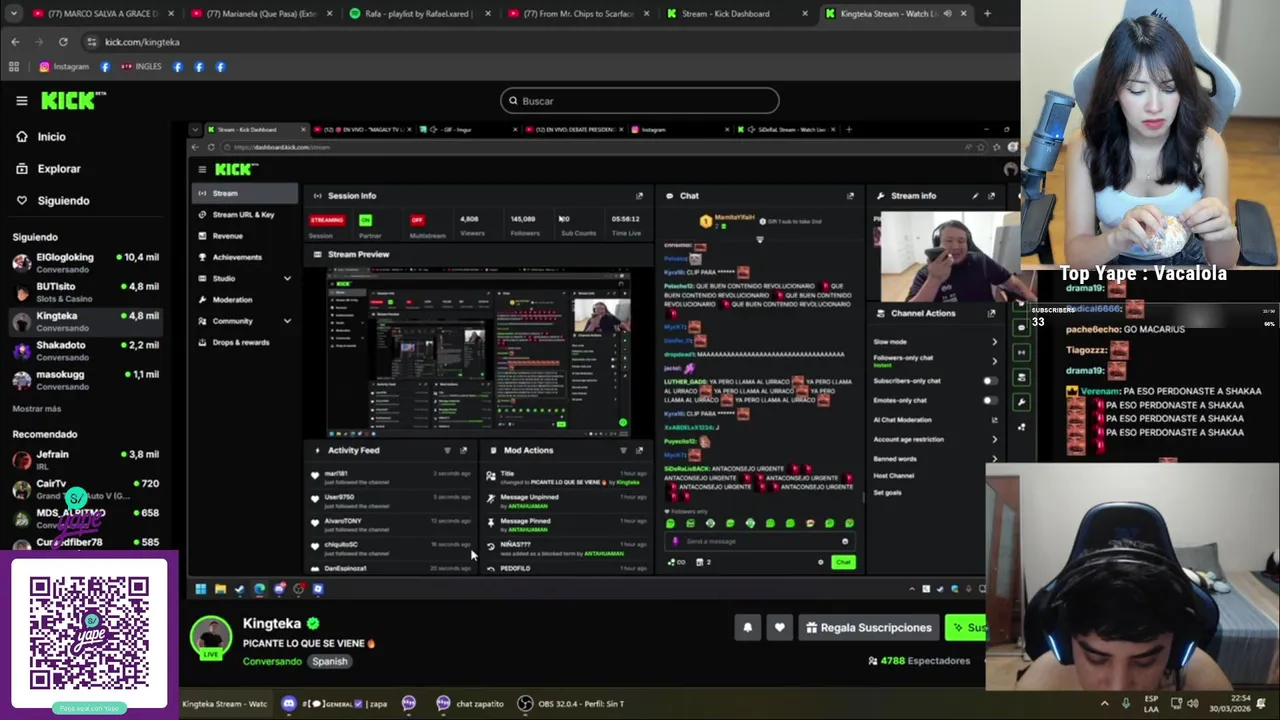Pop out the Session Info panel
The height and width of the screenshot is (720, 1280).
click(639, 196)
